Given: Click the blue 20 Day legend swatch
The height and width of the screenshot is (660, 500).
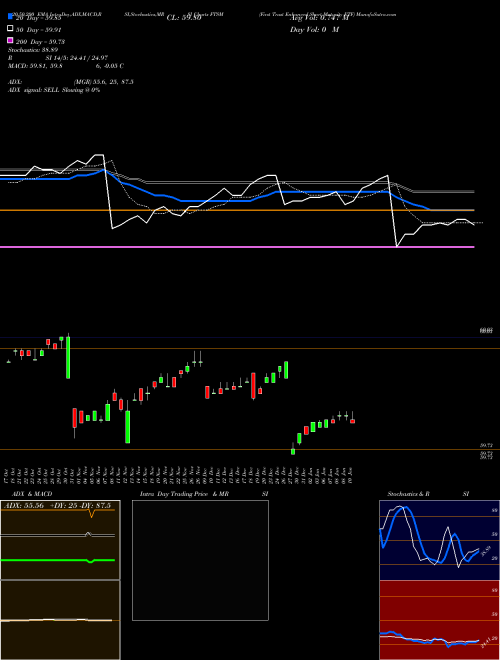Looking at the screenshot, I should [x=10, y=16].
